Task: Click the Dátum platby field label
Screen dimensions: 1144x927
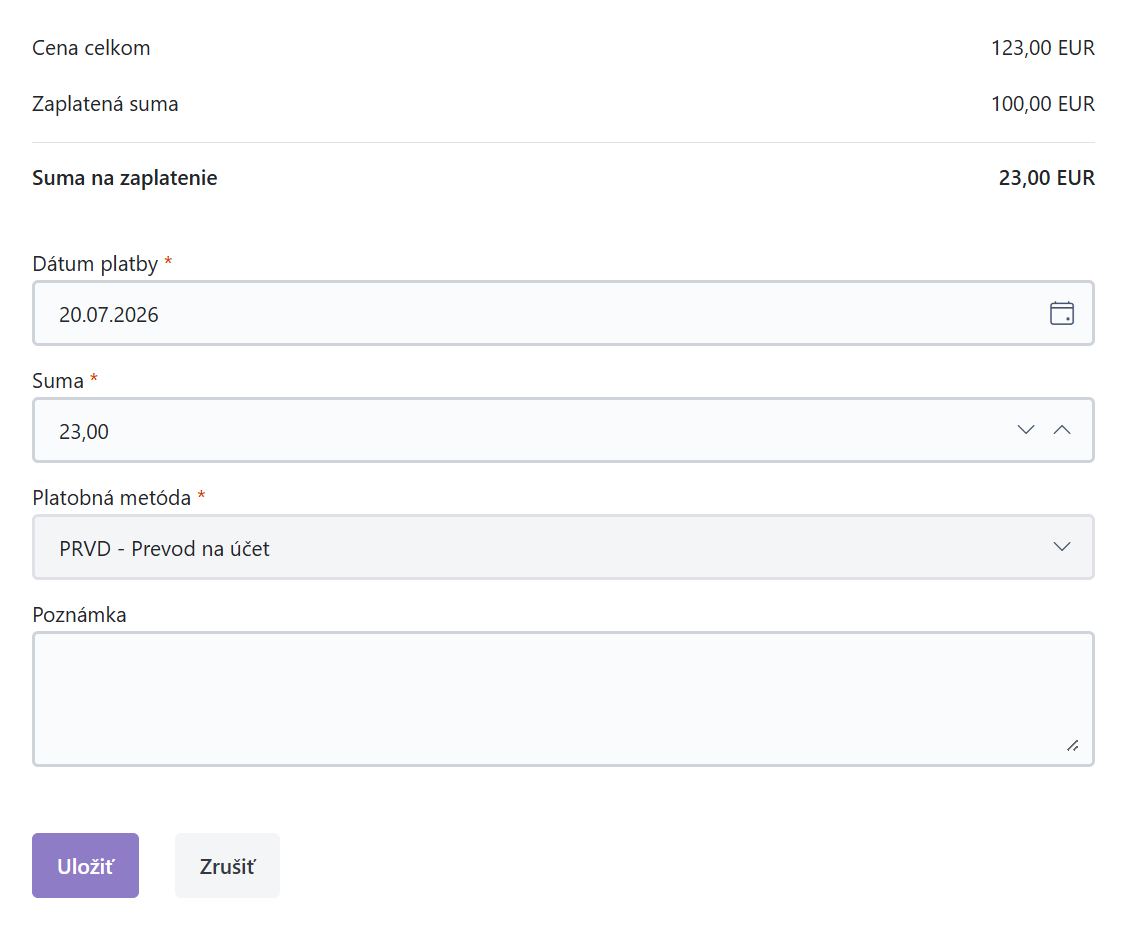Action: coord(96,263)
